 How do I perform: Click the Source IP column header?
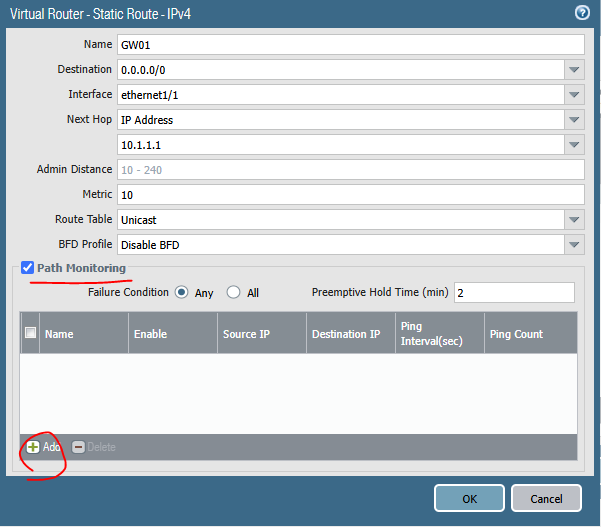point(262,333)
